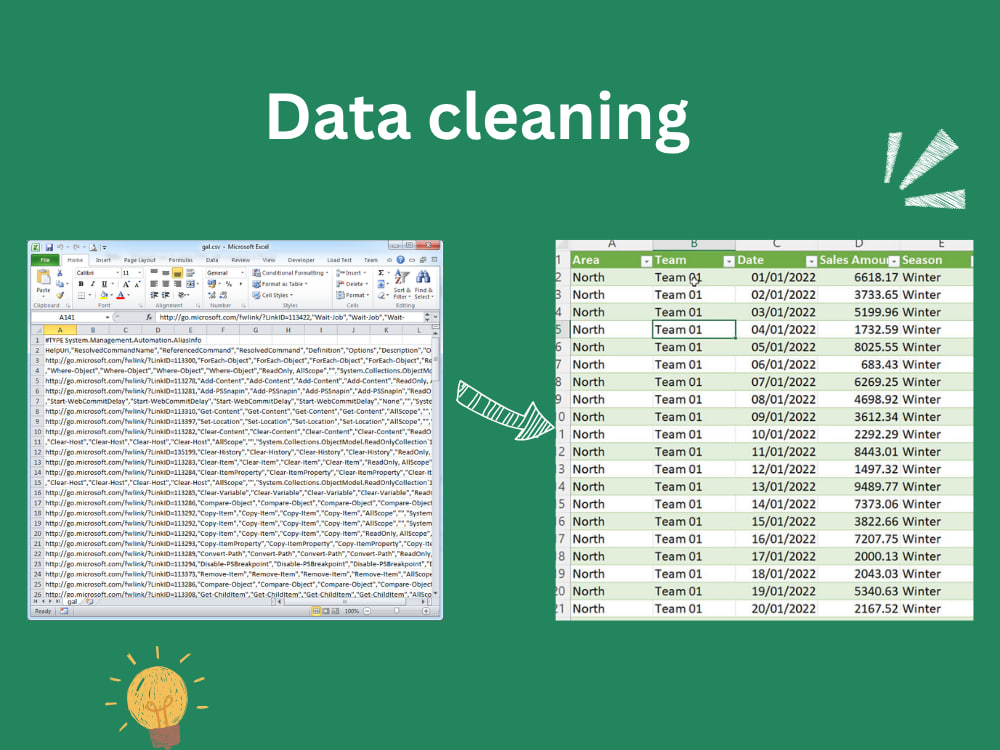Viewport: 1000px width, 750px height.
Task: Toggle Italic formatting in Font group
Action: 92,284
